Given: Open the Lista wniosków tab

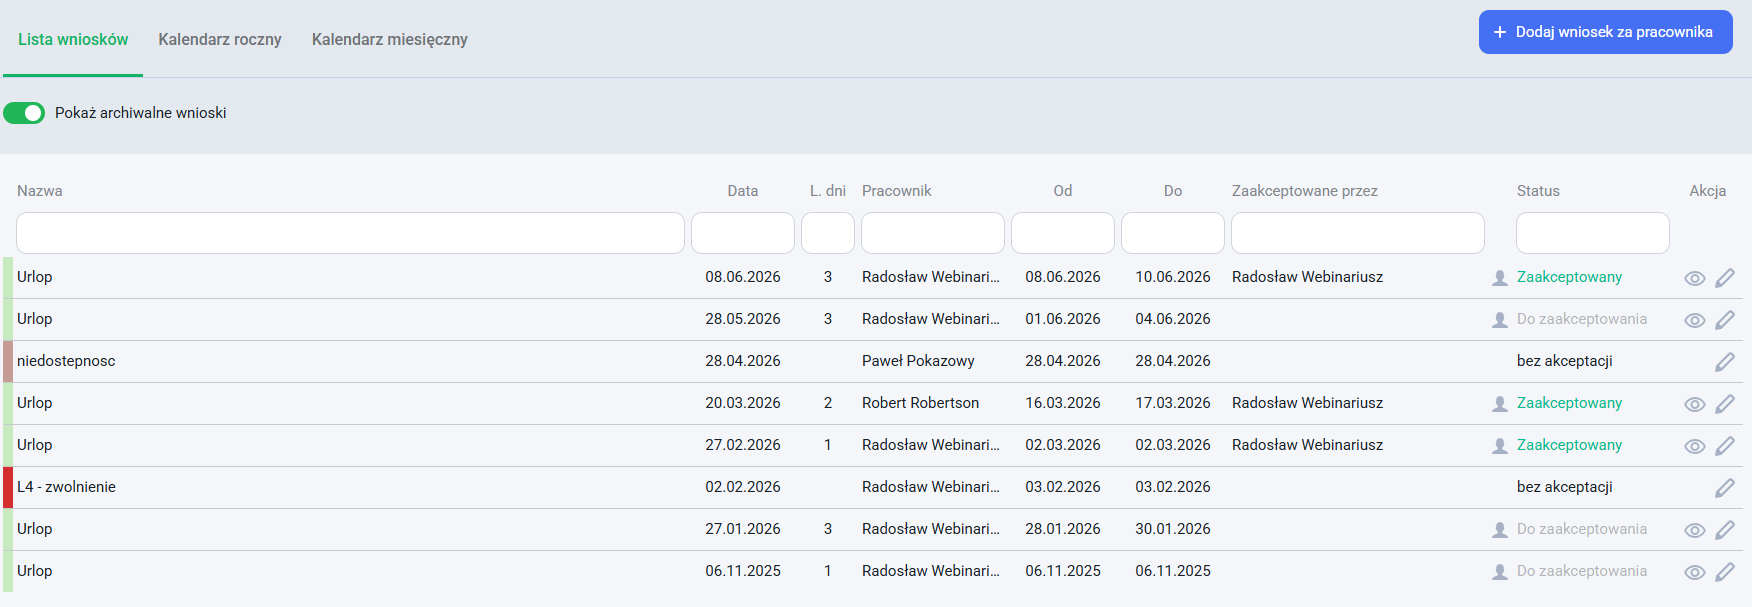Looking at the screenshot, I should tap(73, 39).
